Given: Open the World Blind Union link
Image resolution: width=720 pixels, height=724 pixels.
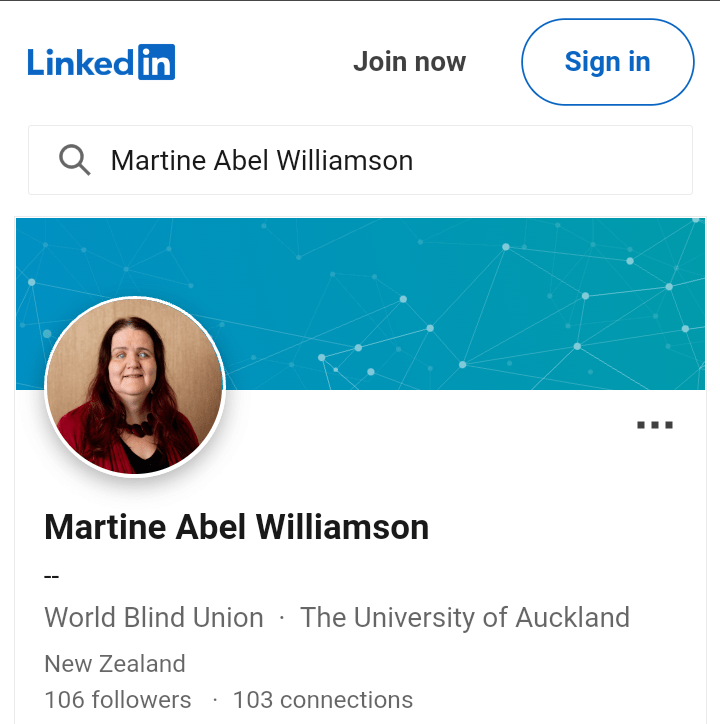Looking at the screenshot, I should coord(154,618).
